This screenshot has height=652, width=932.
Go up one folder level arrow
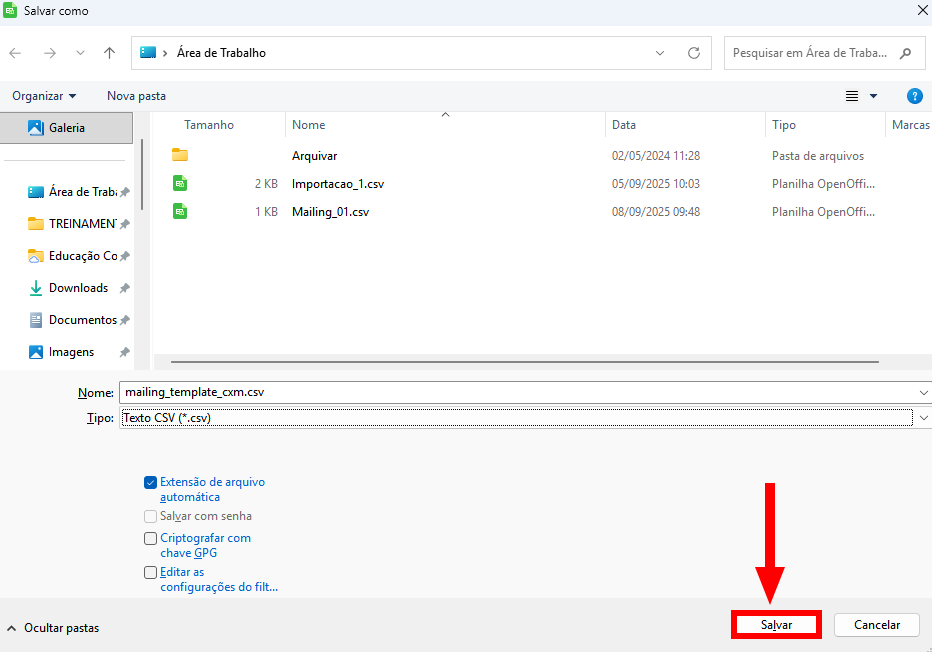[110, 53]
